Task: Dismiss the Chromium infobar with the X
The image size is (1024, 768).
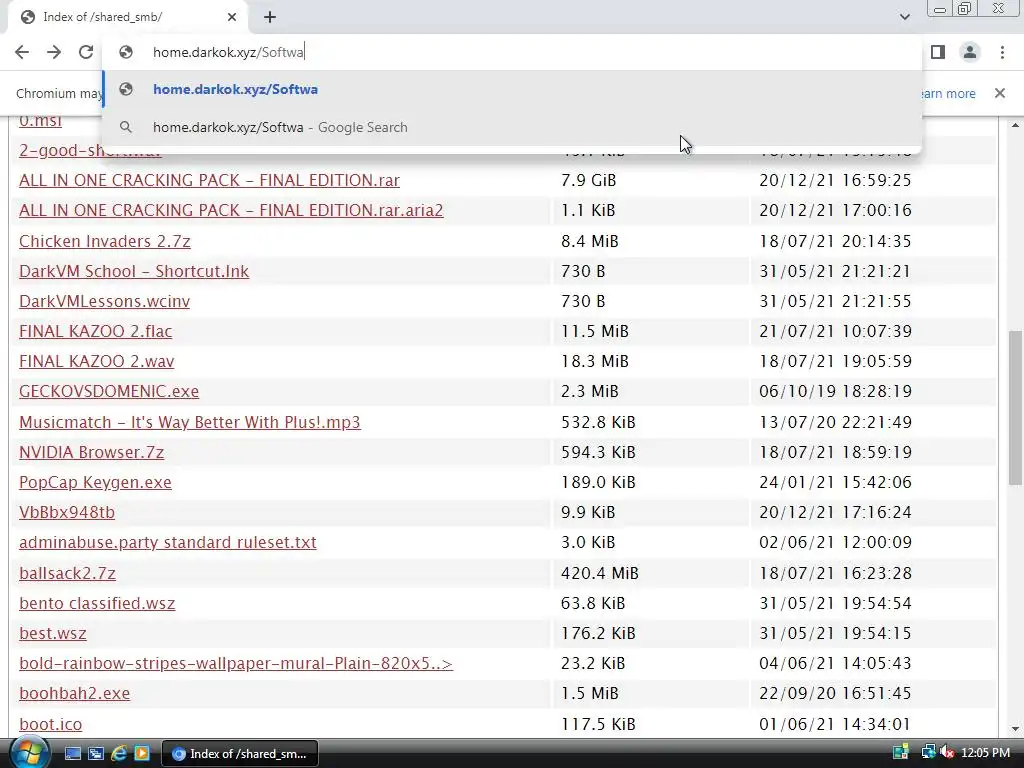Action: [x=999, y=93]
